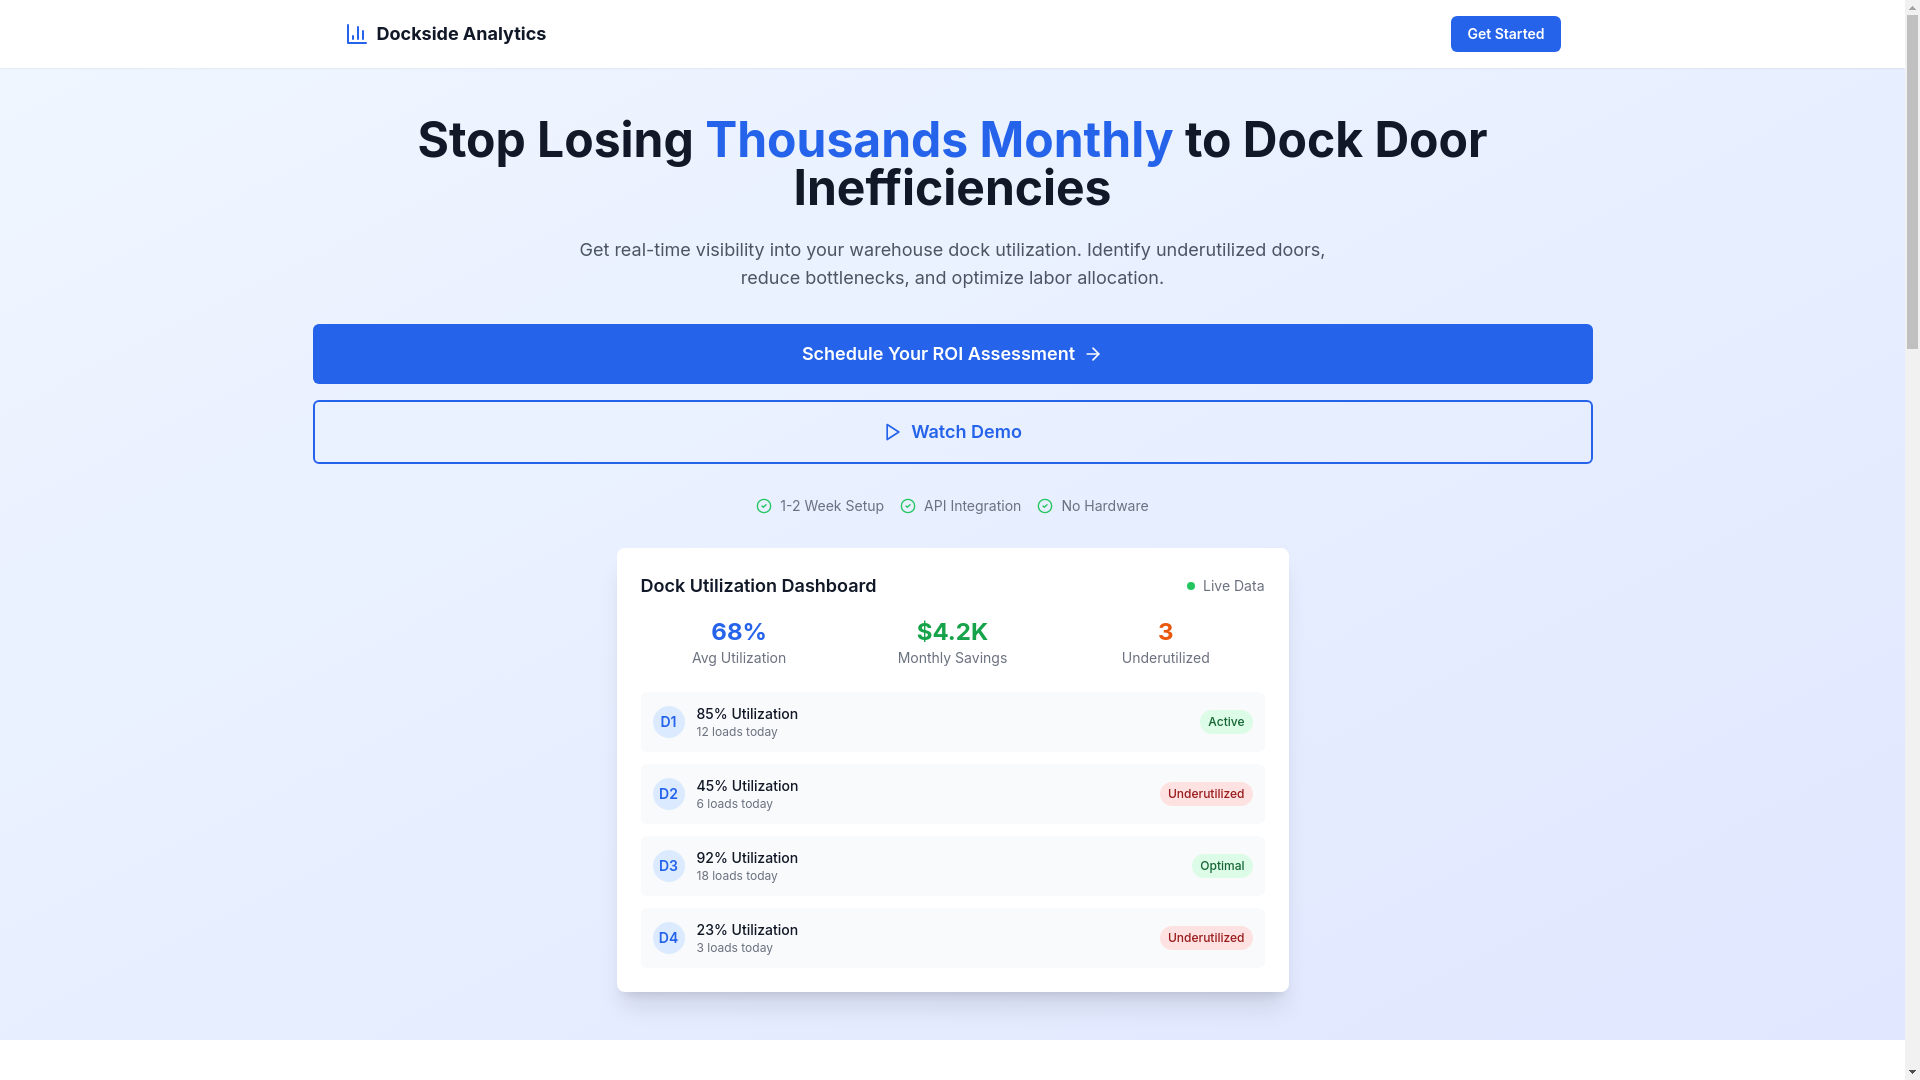
Task: Click the Live Data label
Action: coord(1233,586)
